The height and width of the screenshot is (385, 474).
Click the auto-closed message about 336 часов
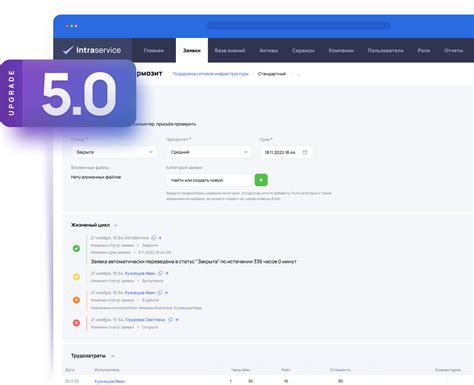[193, 262]
